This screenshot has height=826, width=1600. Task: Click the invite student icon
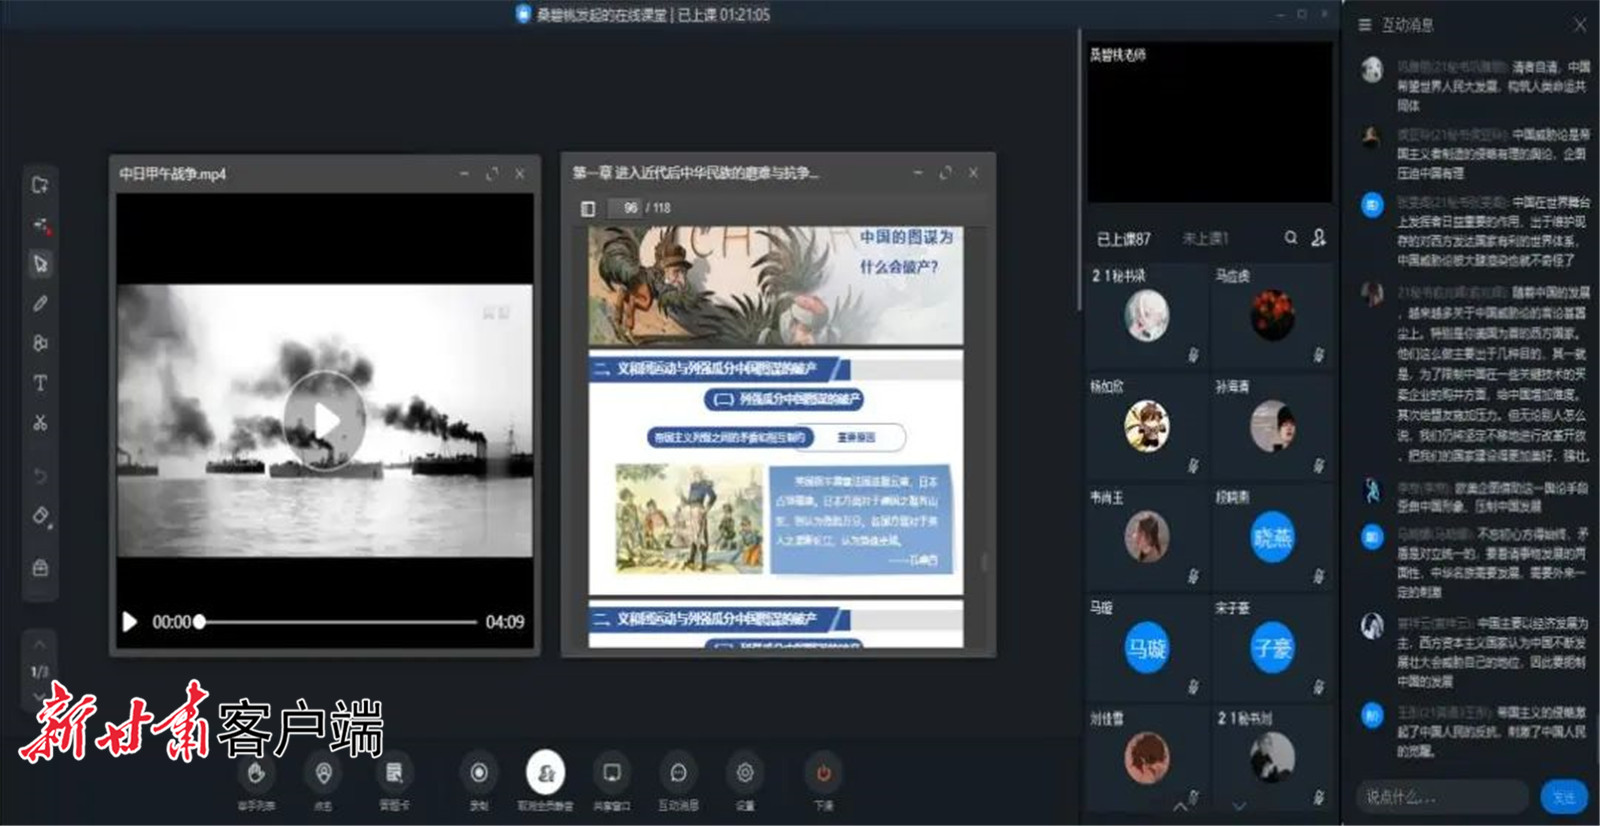[x=1319, y=238]
